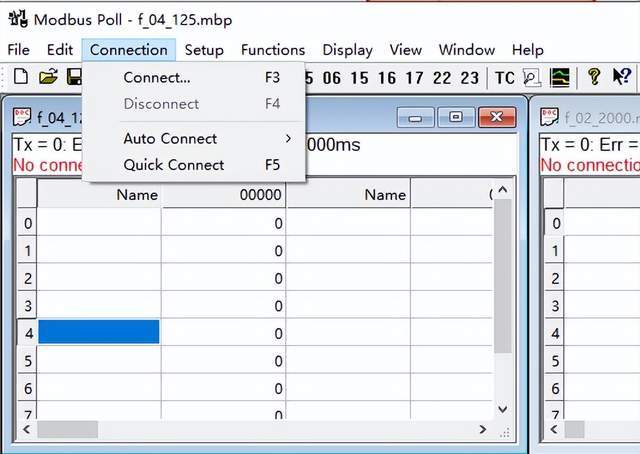
Task: Select row header 3 in f_02_2000 window
Action: click(555, 306)
